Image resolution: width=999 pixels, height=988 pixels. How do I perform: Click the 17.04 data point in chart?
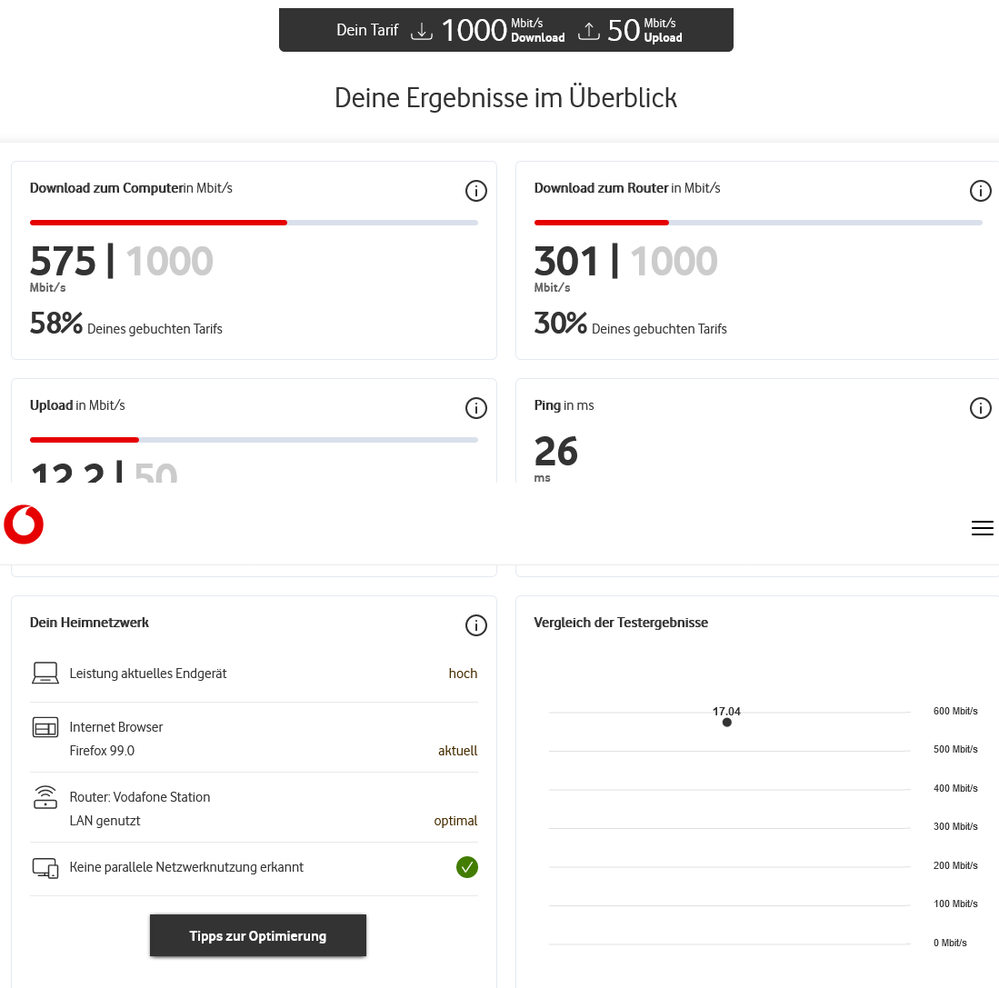(x=727, y=722)
